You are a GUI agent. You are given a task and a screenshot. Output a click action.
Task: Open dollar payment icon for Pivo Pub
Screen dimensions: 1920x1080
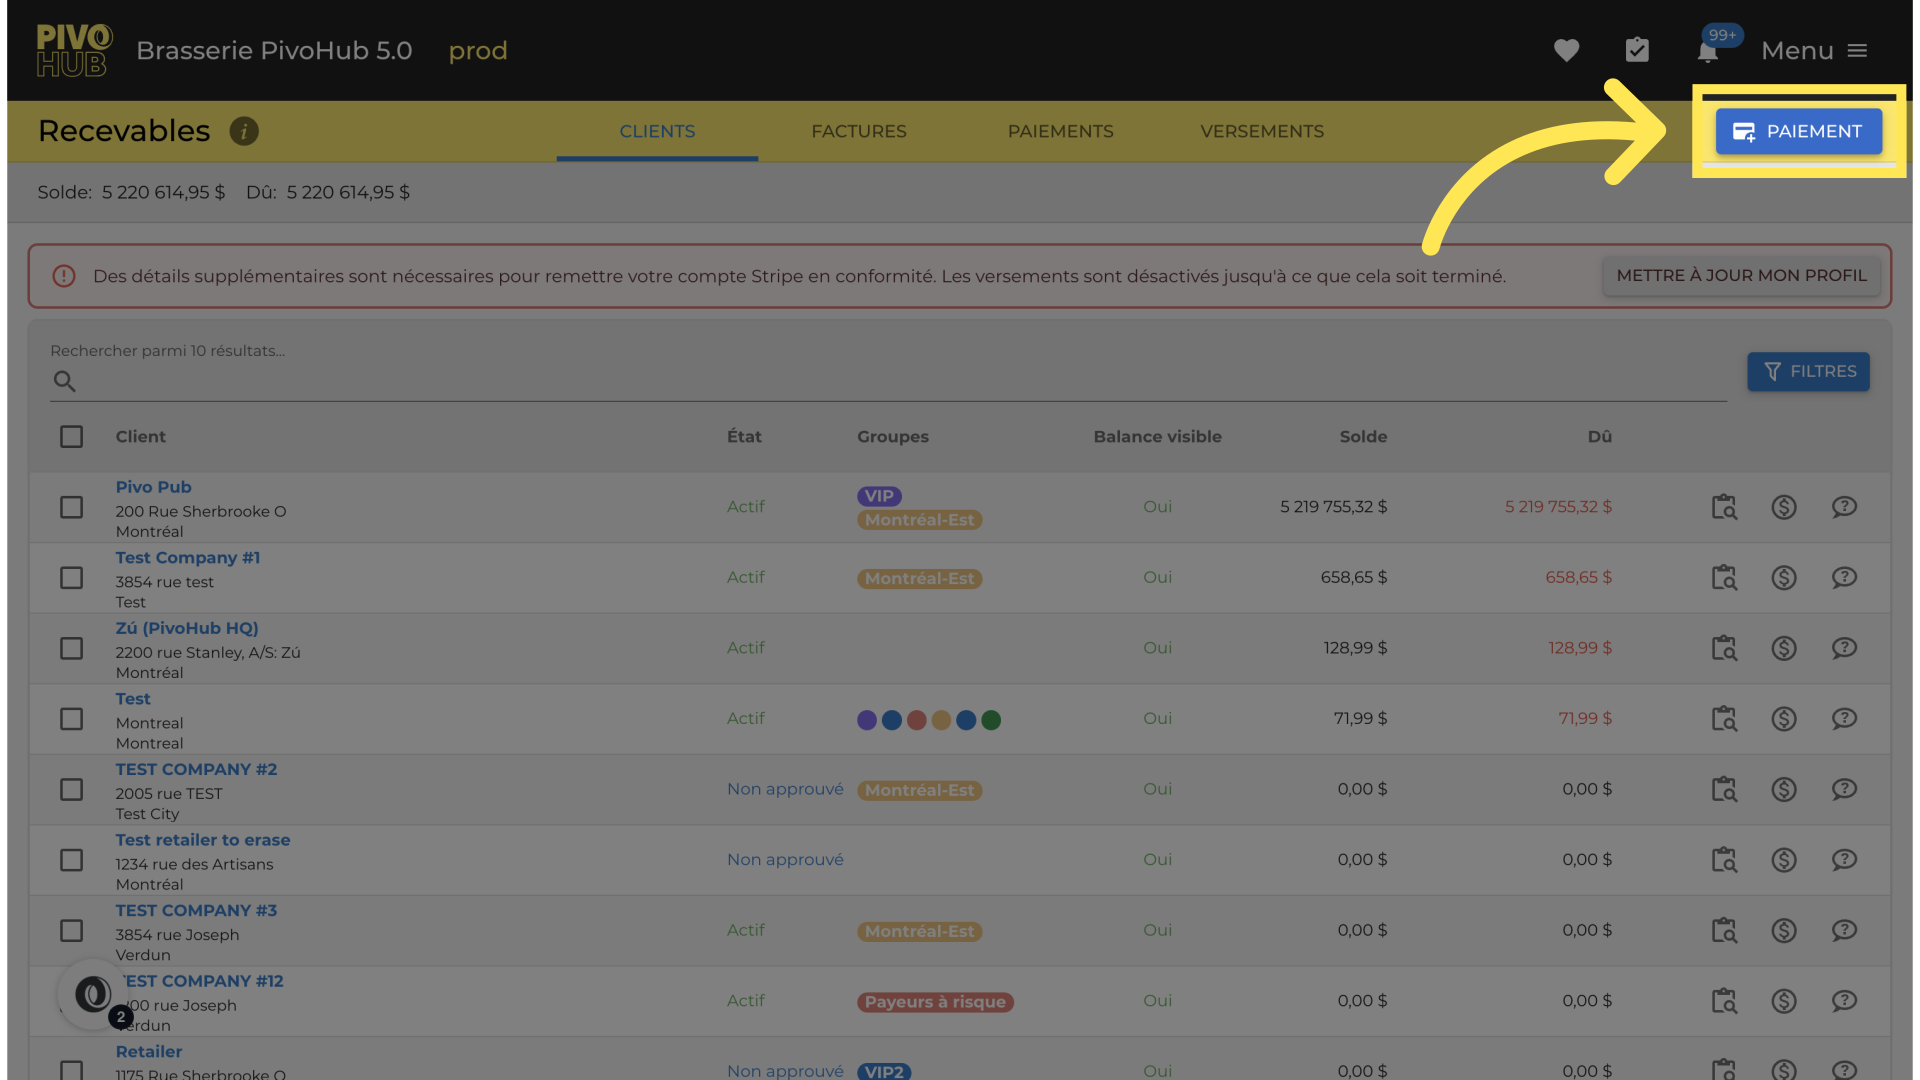[x=1784, y=507]
